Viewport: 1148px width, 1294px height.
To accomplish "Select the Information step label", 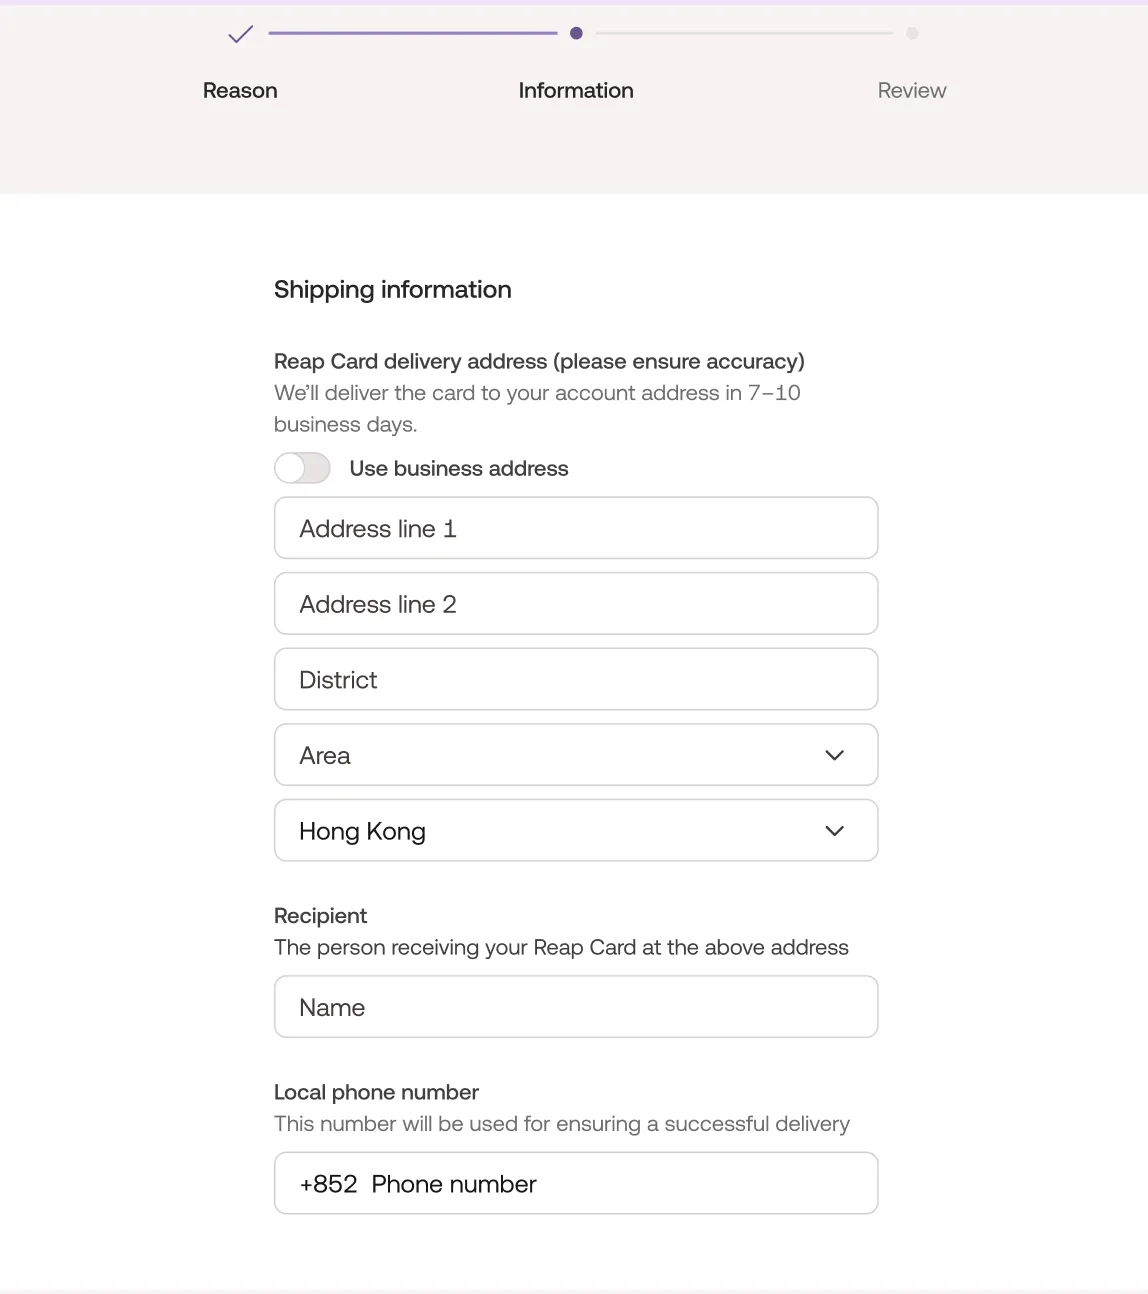I will pyautogui.click(x=576, y=90).
